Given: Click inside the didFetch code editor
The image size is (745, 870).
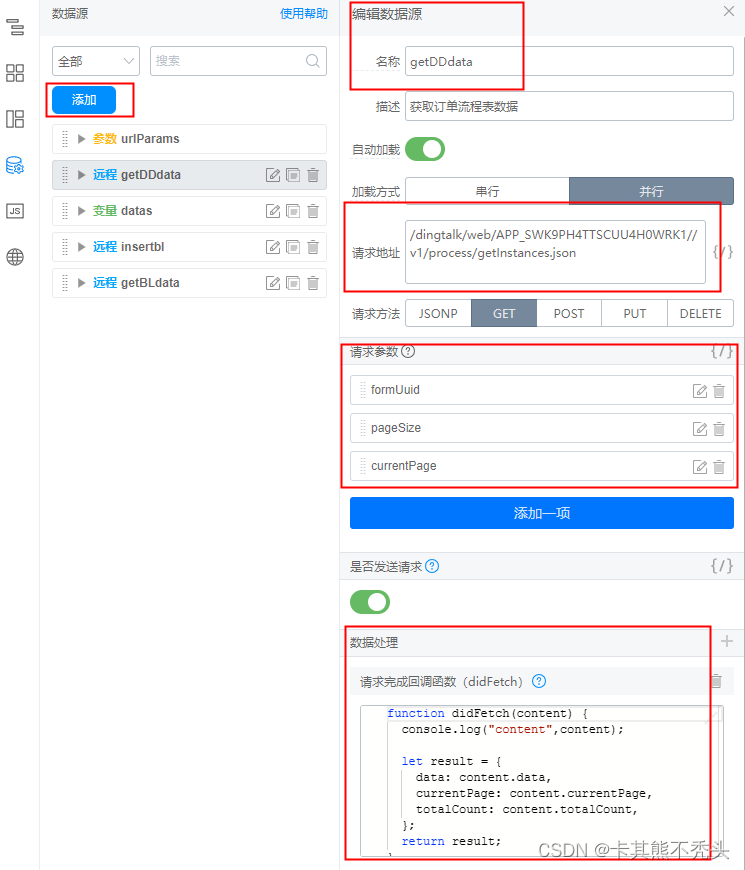Looking at the screenshot, I should 541,781.
